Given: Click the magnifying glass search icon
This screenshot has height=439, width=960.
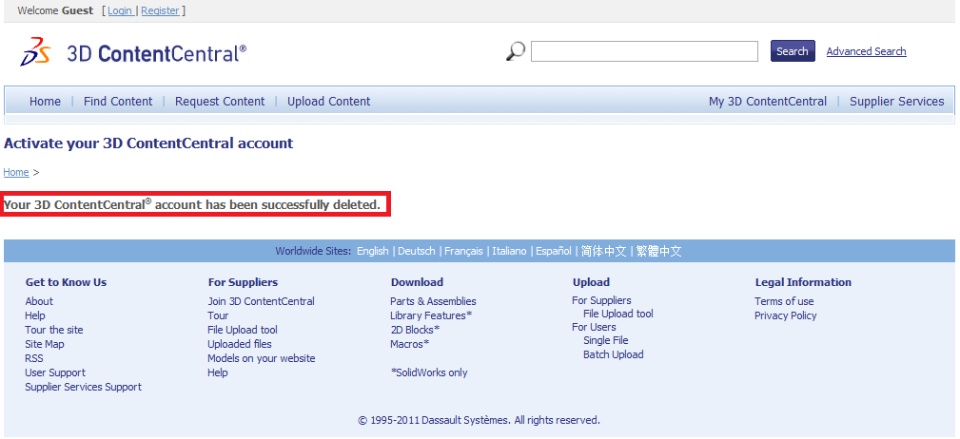Looking at the screenshot, I should coord(516,51).
